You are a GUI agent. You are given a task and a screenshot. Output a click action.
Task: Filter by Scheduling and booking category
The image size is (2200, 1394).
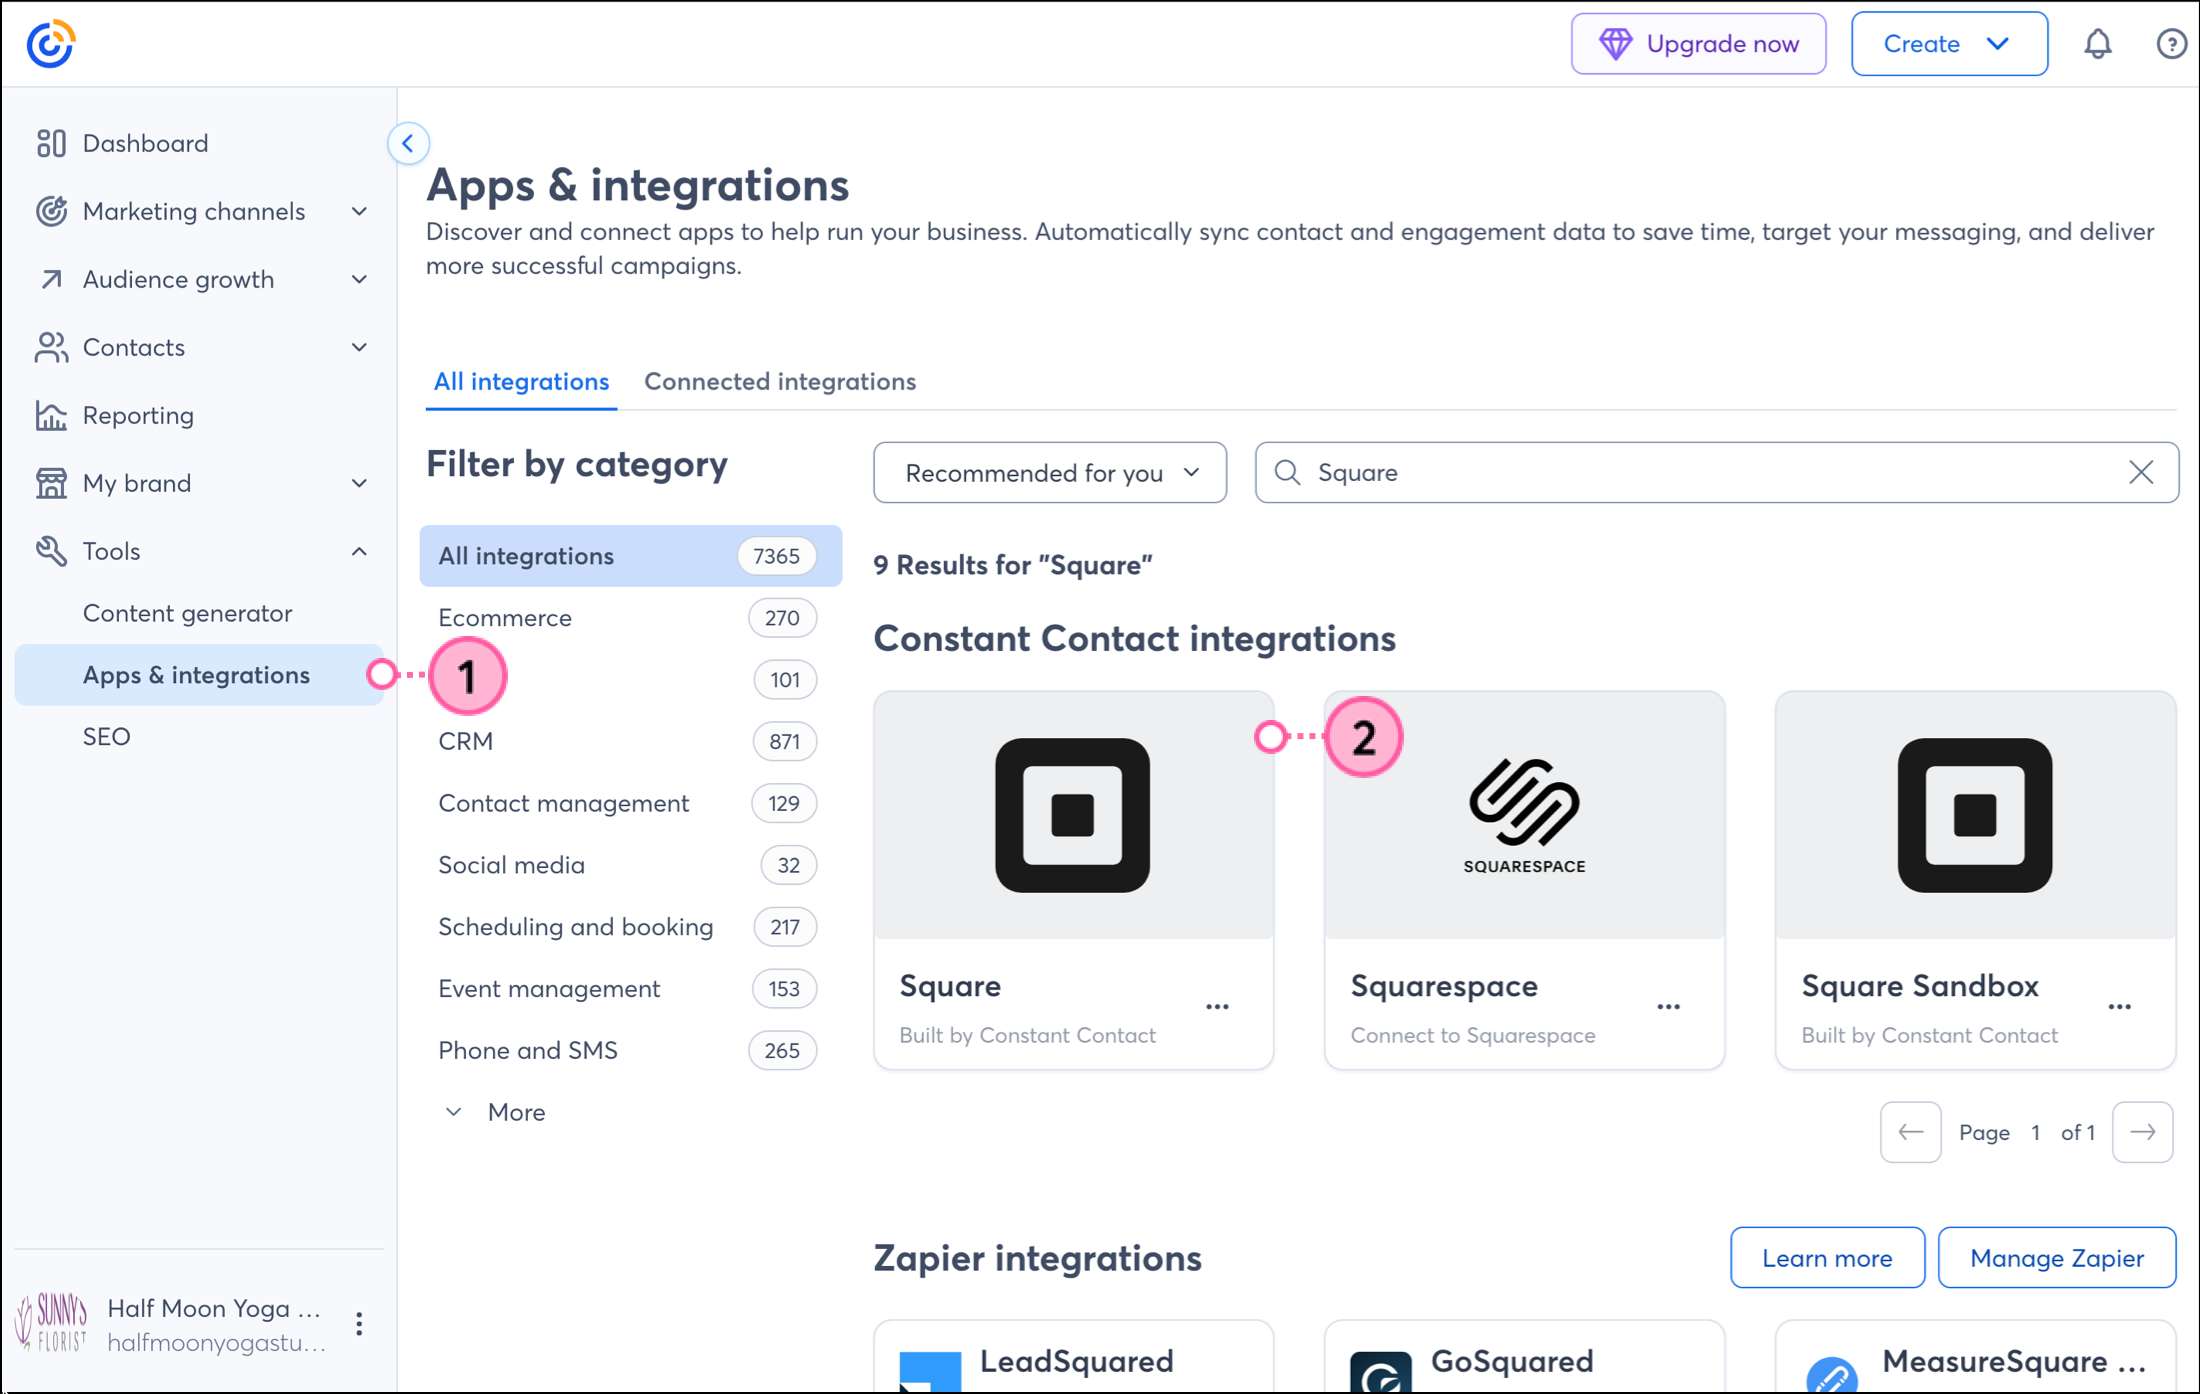pos(630,928)
